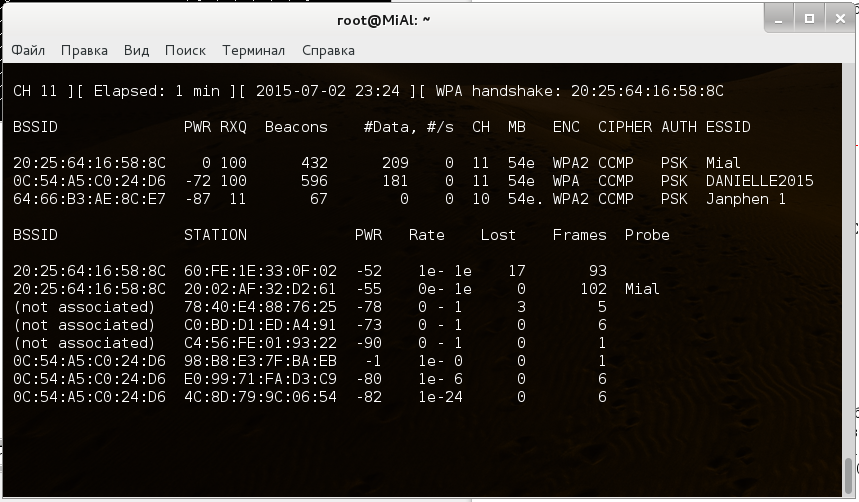This screenshot has height=502, width=859.
Task: Click the CH 11 text in the header line
Action: 35,91
